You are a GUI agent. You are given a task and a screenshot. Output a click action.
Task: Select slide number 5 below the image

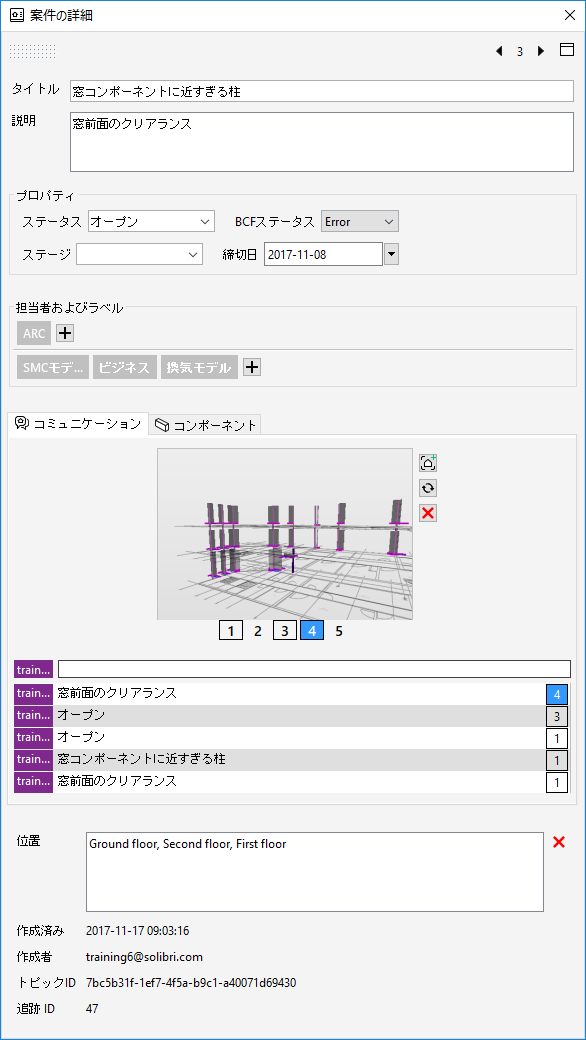pyautogui.click(x=339, y=631)
